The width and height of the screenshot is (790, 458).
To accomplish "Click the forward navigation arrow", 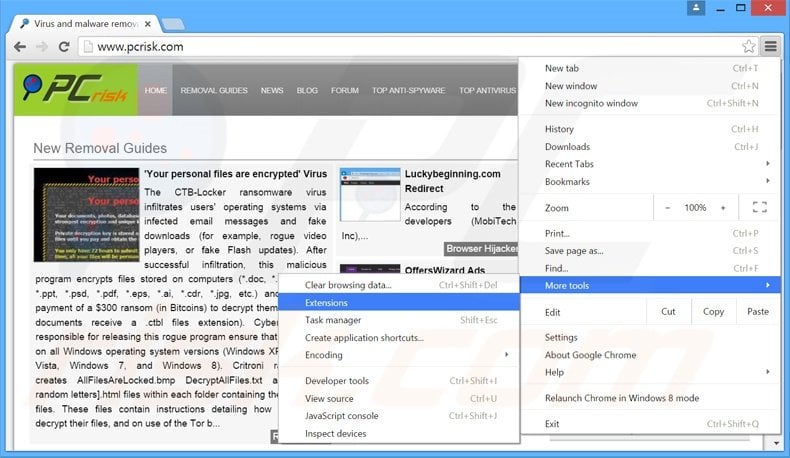I will [42, 47].
